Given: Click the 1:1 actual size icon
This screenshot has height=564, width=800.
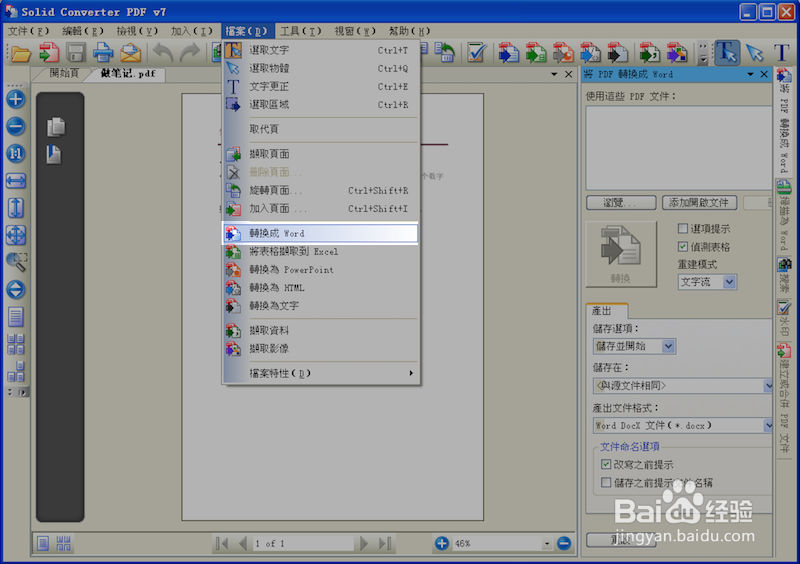Looking at the screenshot, I should [x=16, y=153].
